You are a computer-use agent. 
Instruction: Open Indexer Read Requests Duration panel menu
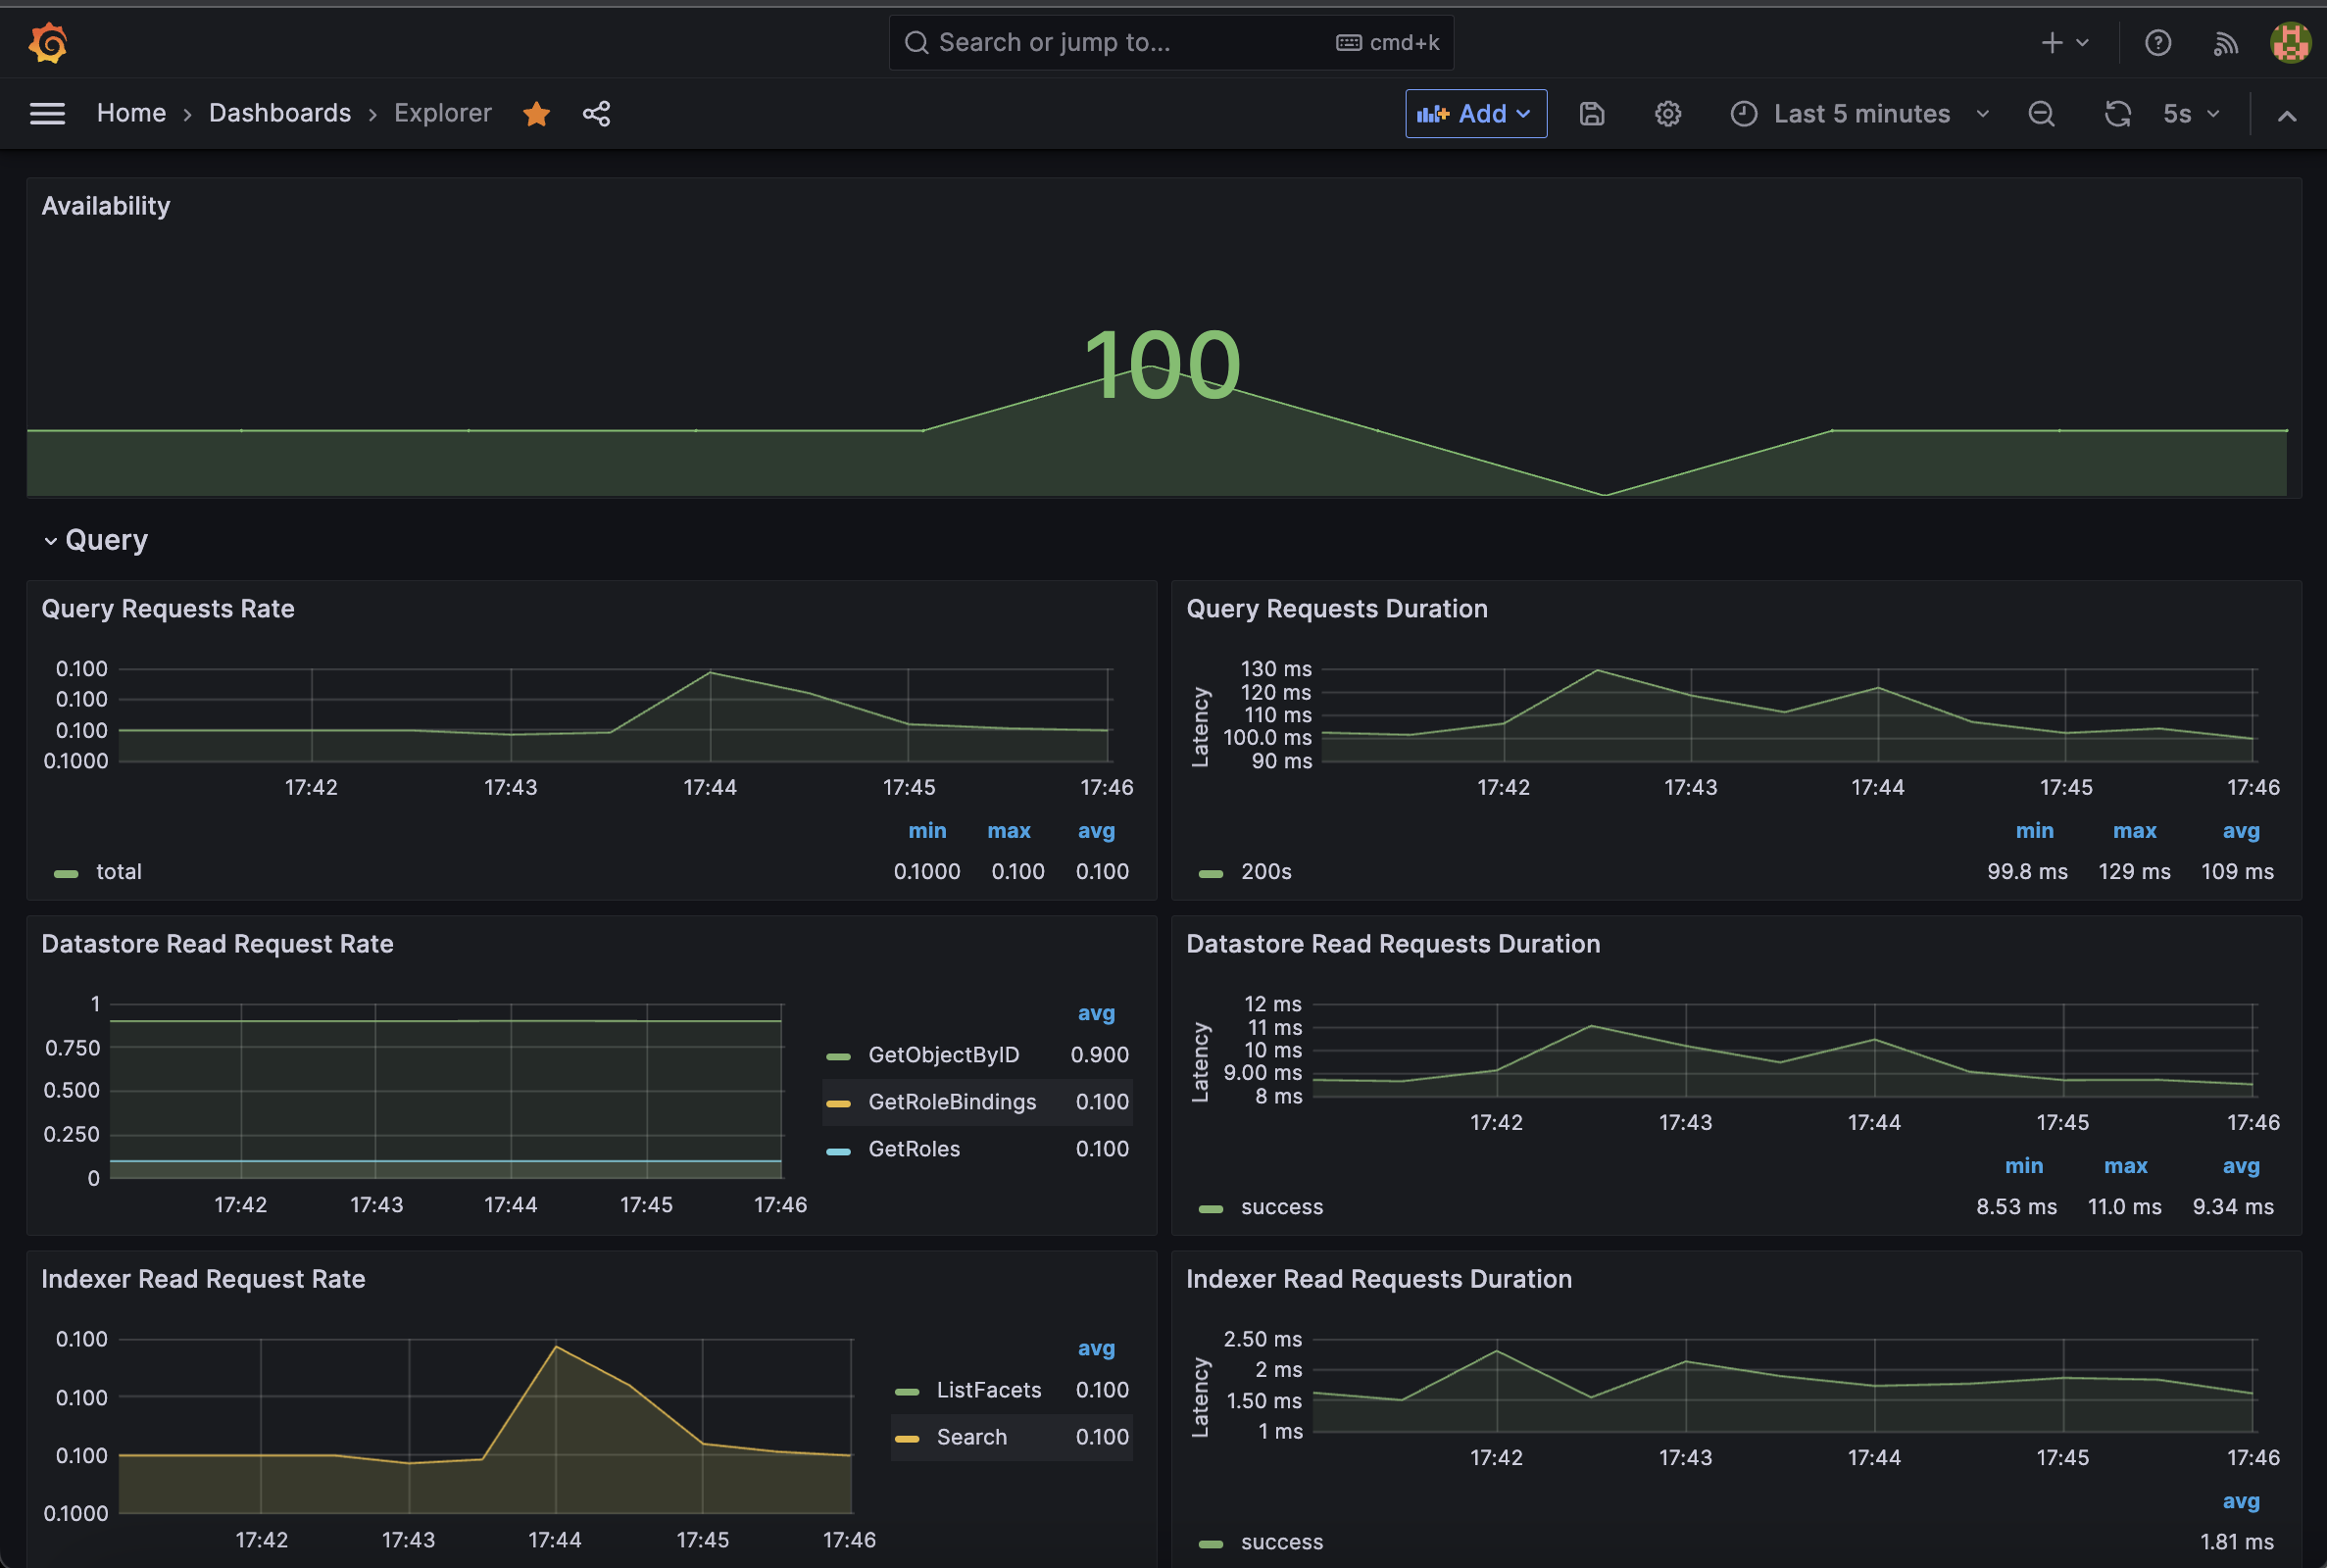click(1378, 1279)
